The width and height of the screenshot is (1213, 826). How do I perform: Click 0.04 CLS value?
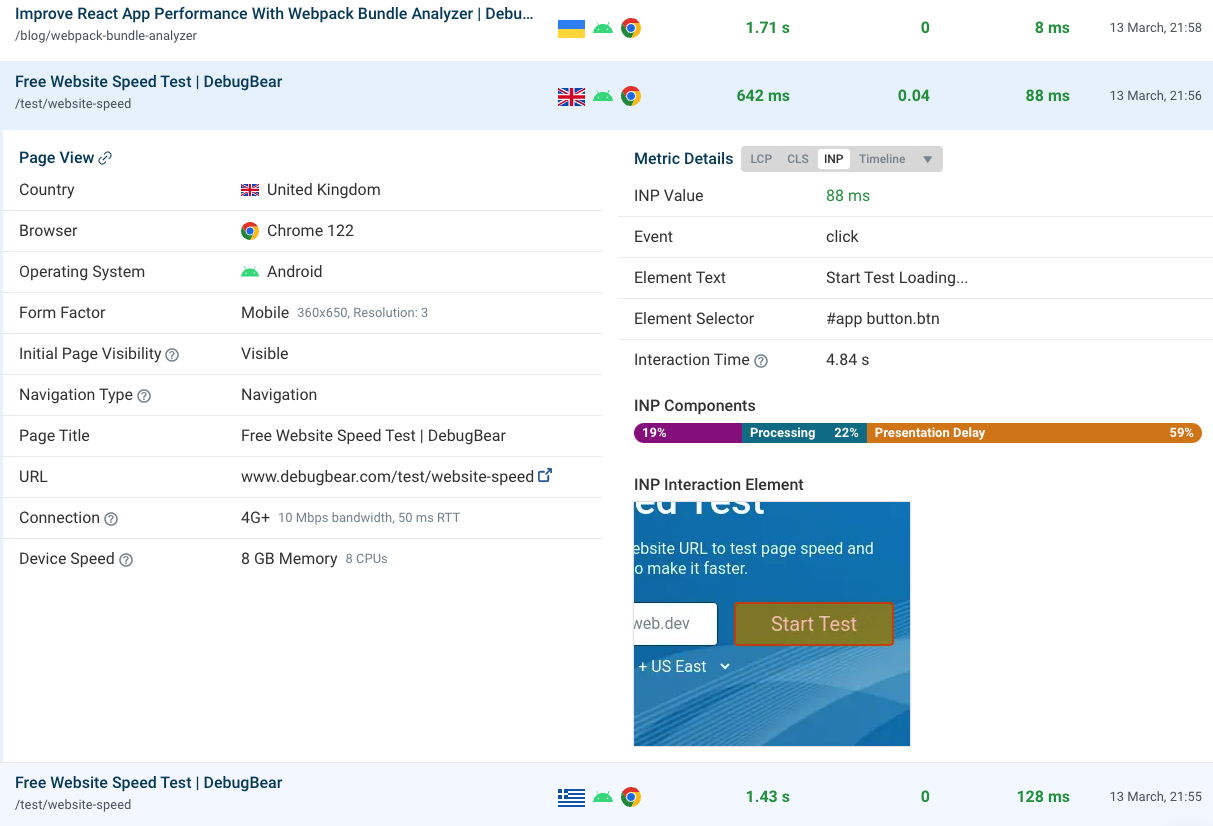point(914,96)
